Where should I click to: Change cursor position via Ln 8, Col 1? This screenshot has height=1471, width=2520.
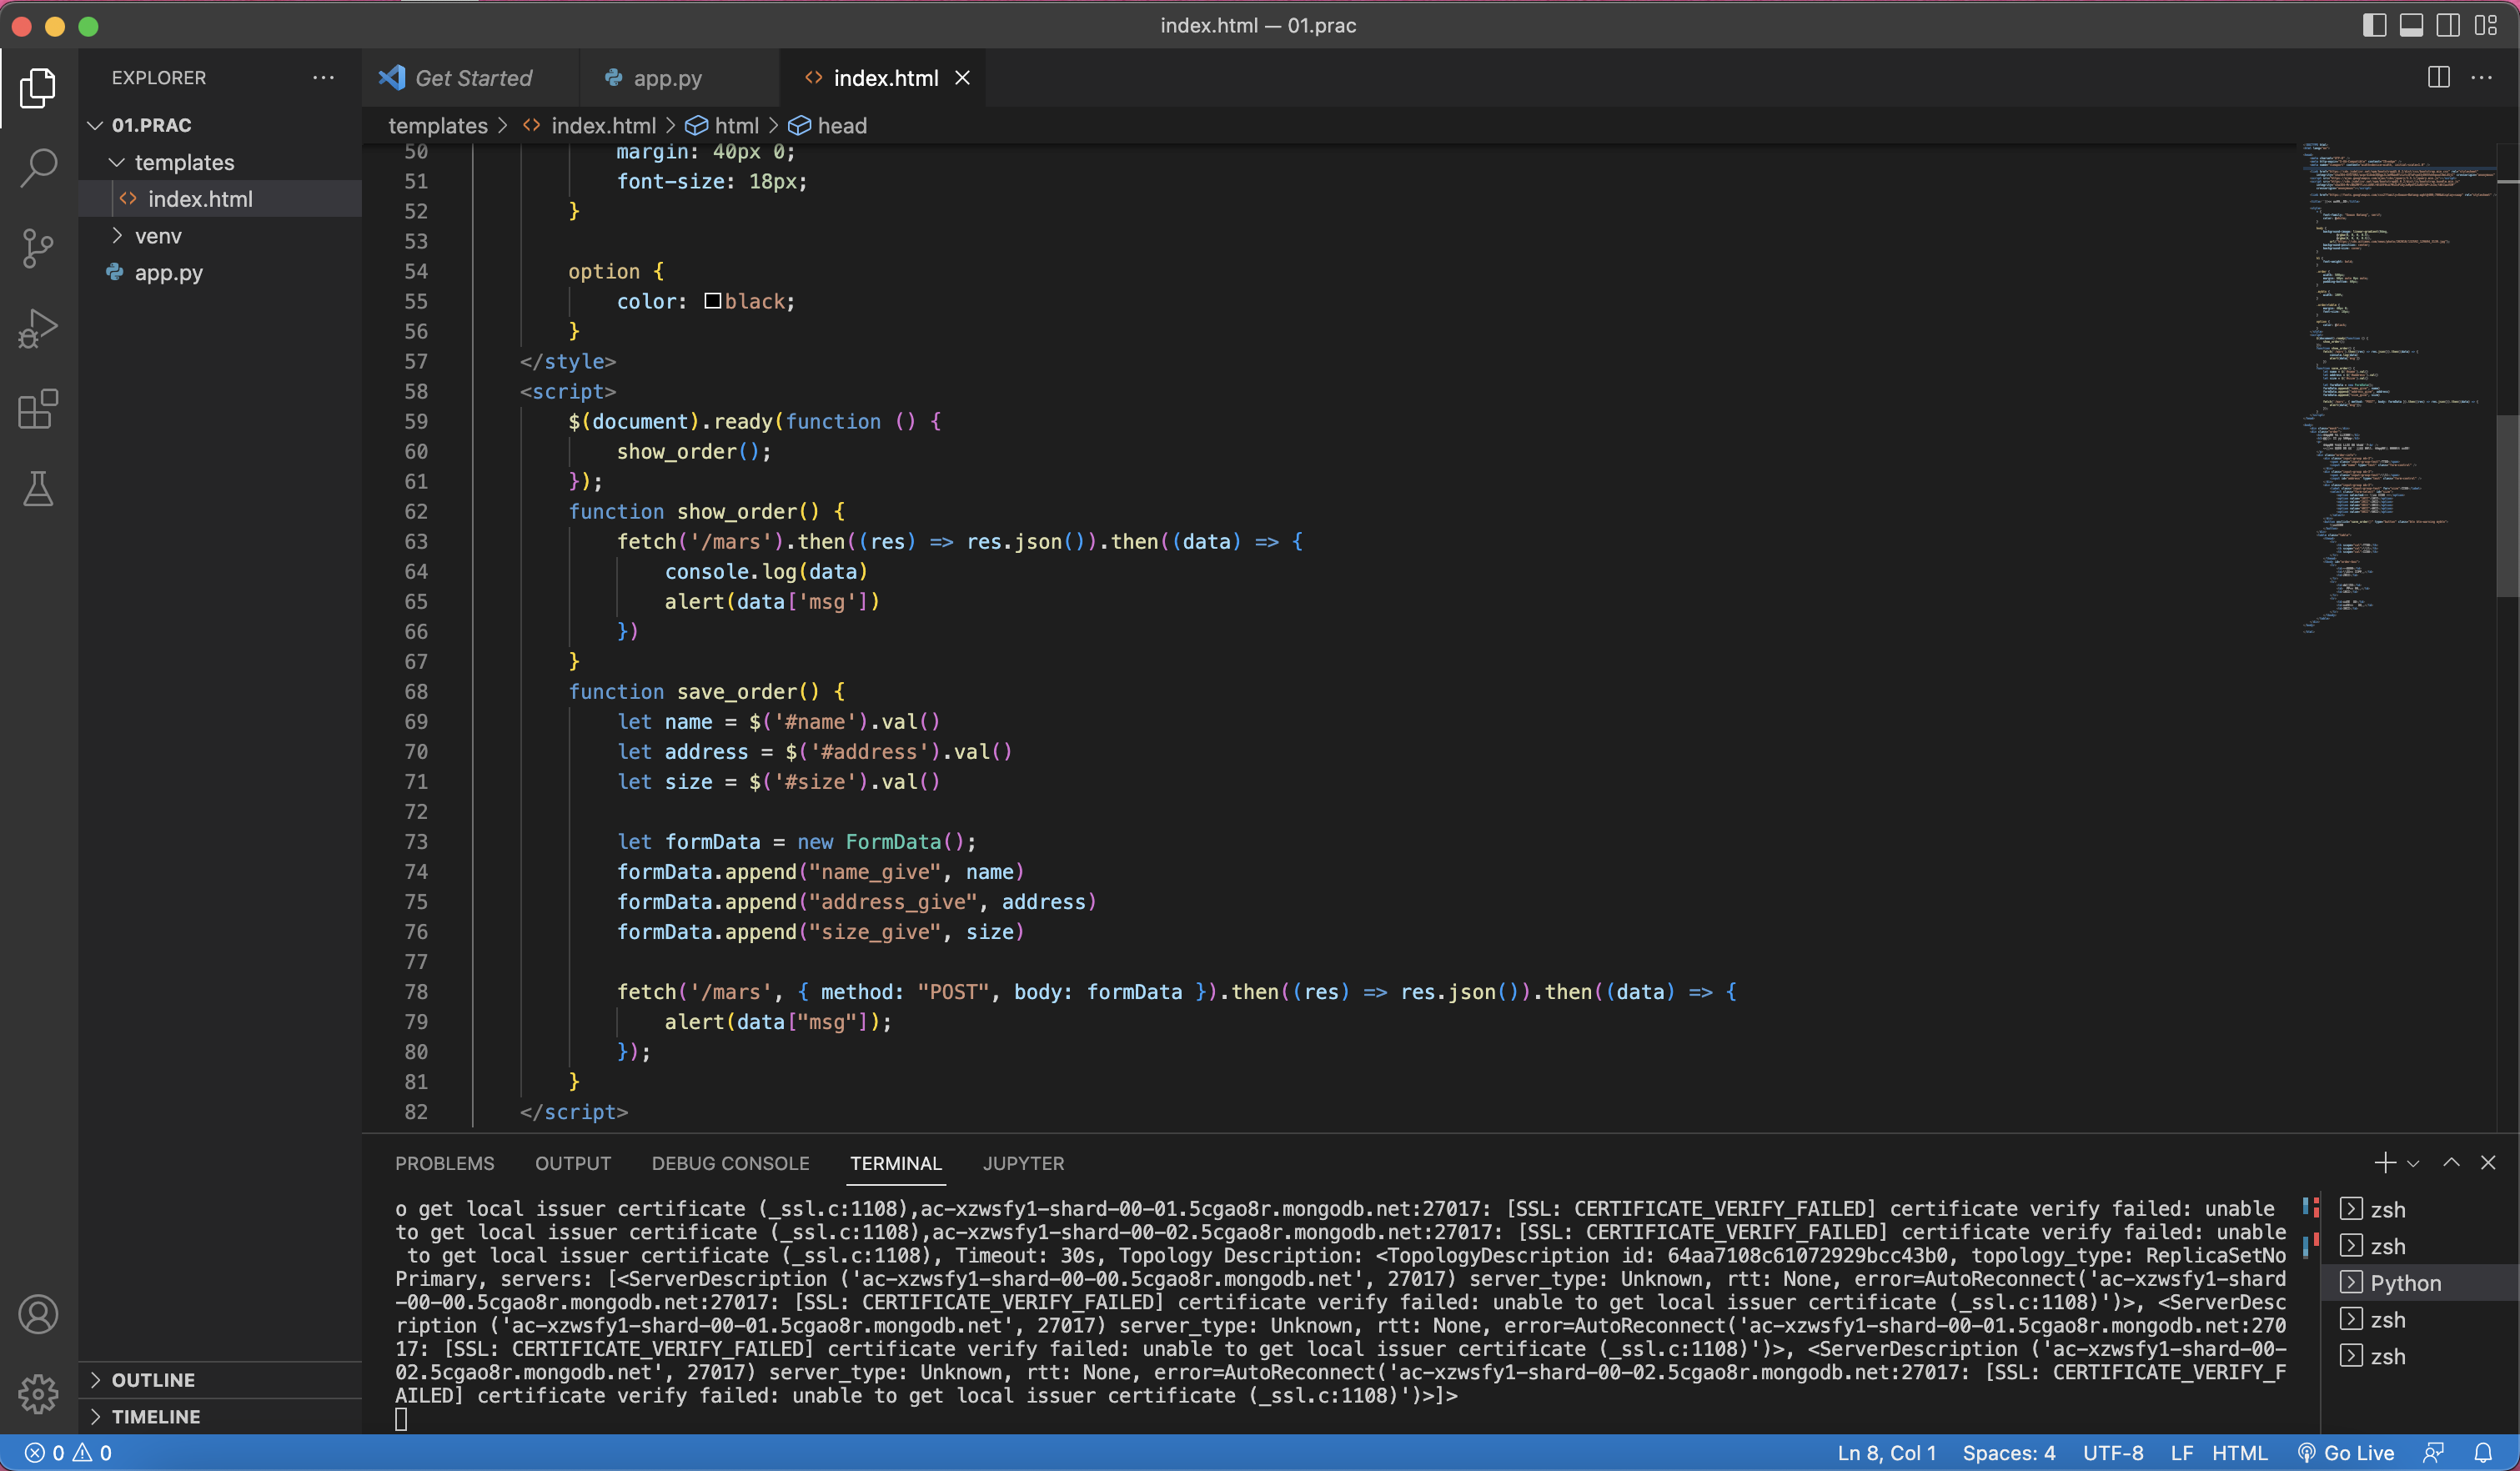point(1887,1453)
